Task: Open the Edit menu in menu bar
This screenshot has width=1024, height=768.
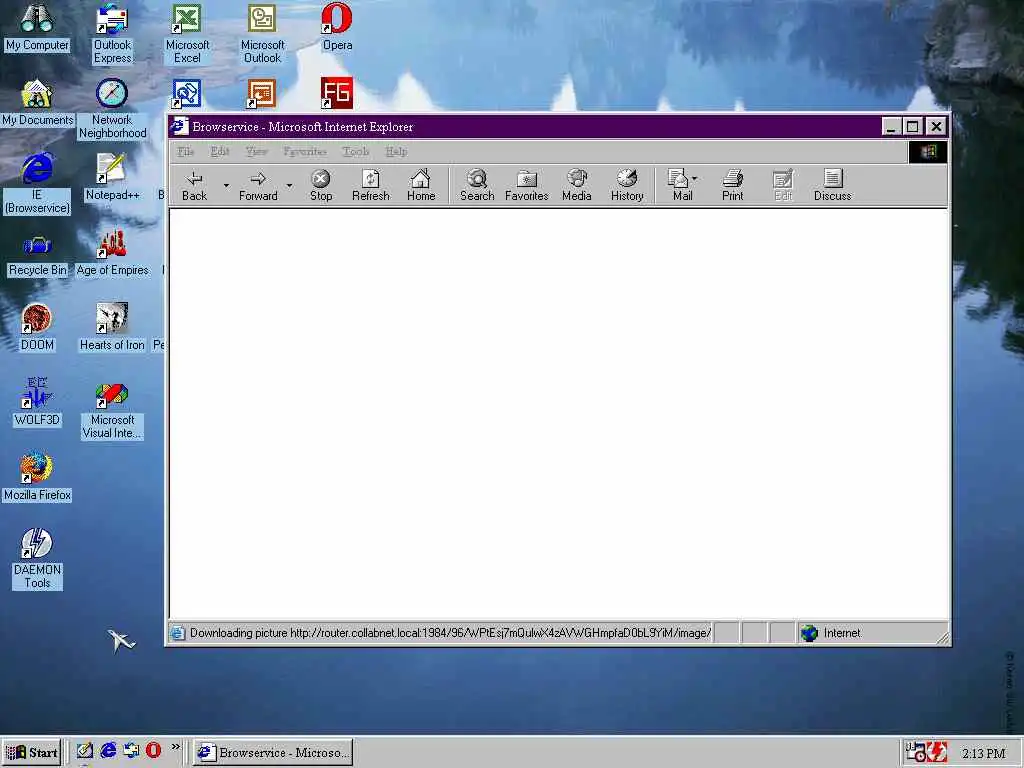Action: (x=219, y=152)
